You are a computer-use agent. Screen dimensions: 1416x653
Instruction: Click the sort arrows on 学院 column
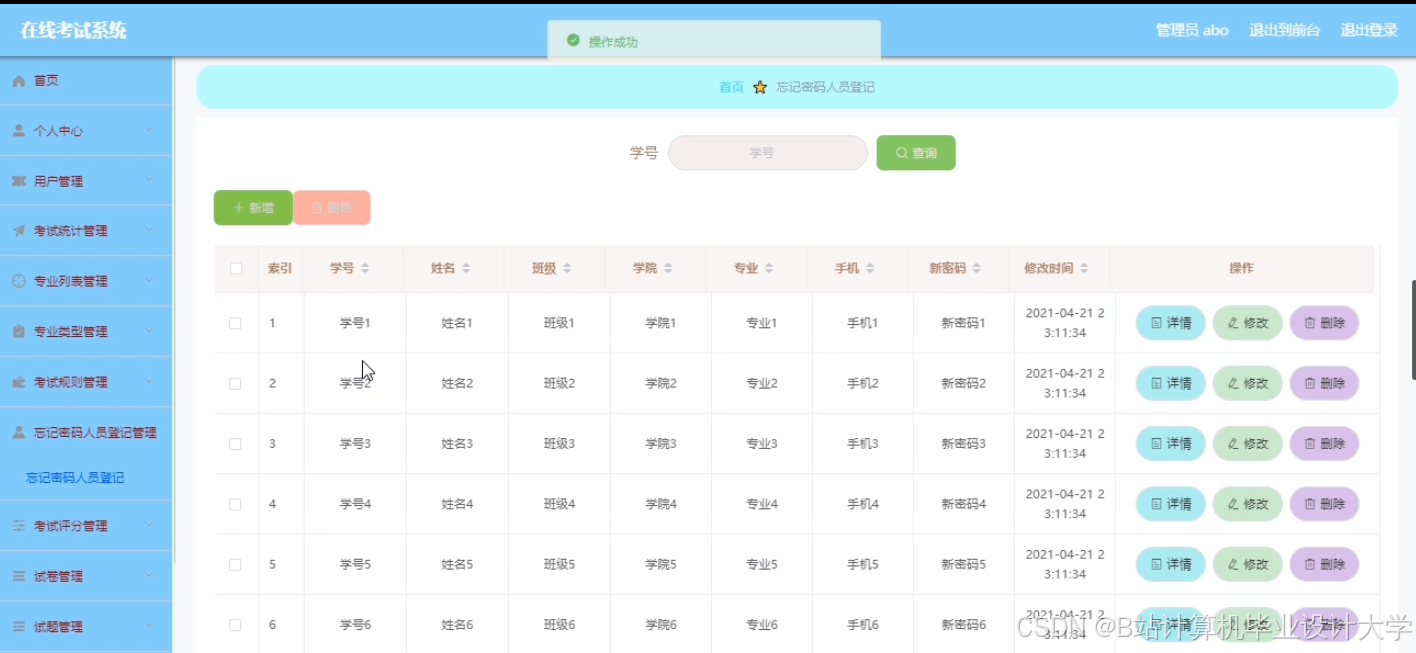pos(668,269)
